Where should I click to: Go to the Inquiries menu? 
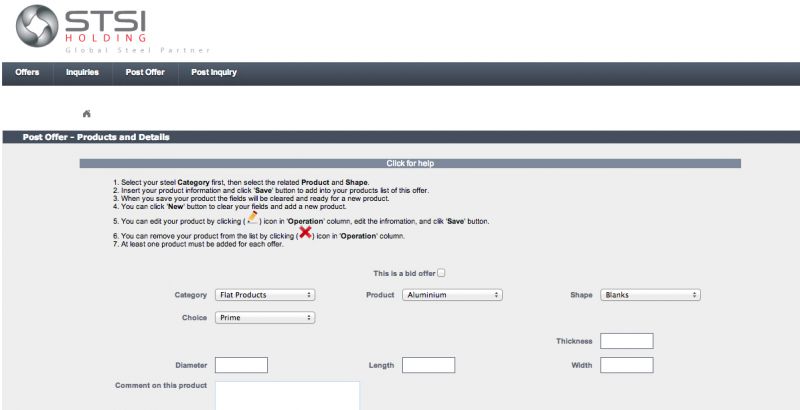tap(82, 72)
